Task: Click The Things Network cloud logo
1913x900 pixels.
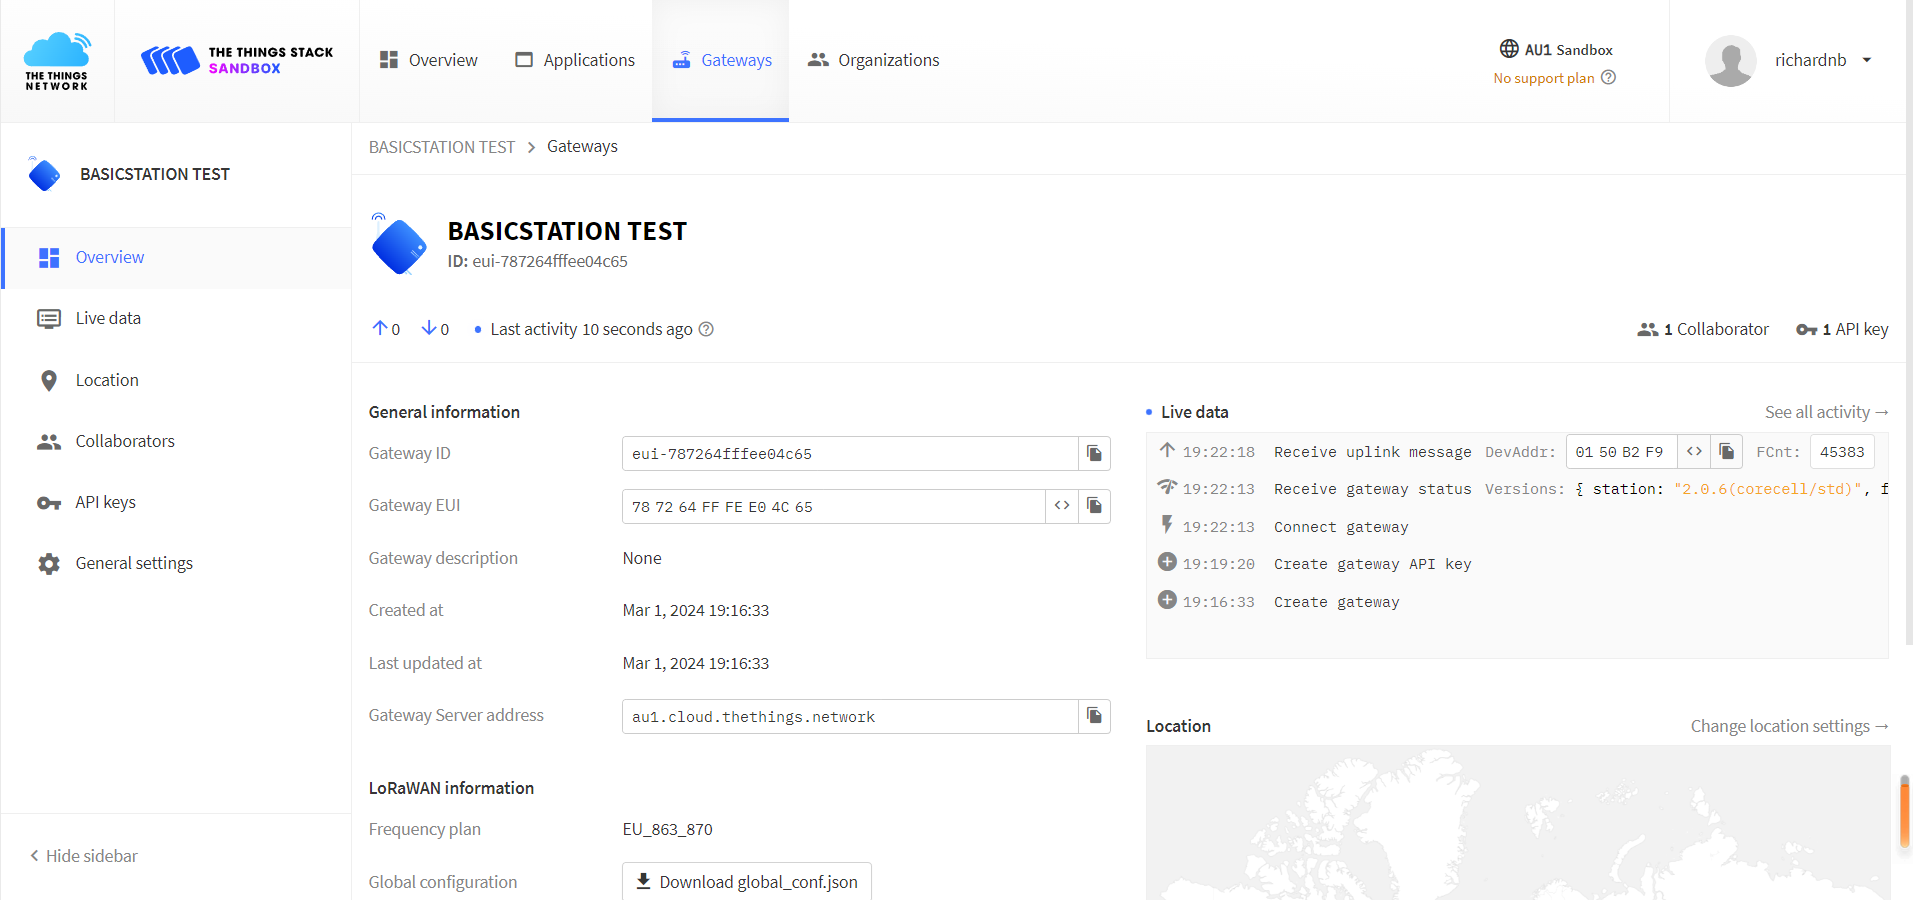Action: click(57, 61)
